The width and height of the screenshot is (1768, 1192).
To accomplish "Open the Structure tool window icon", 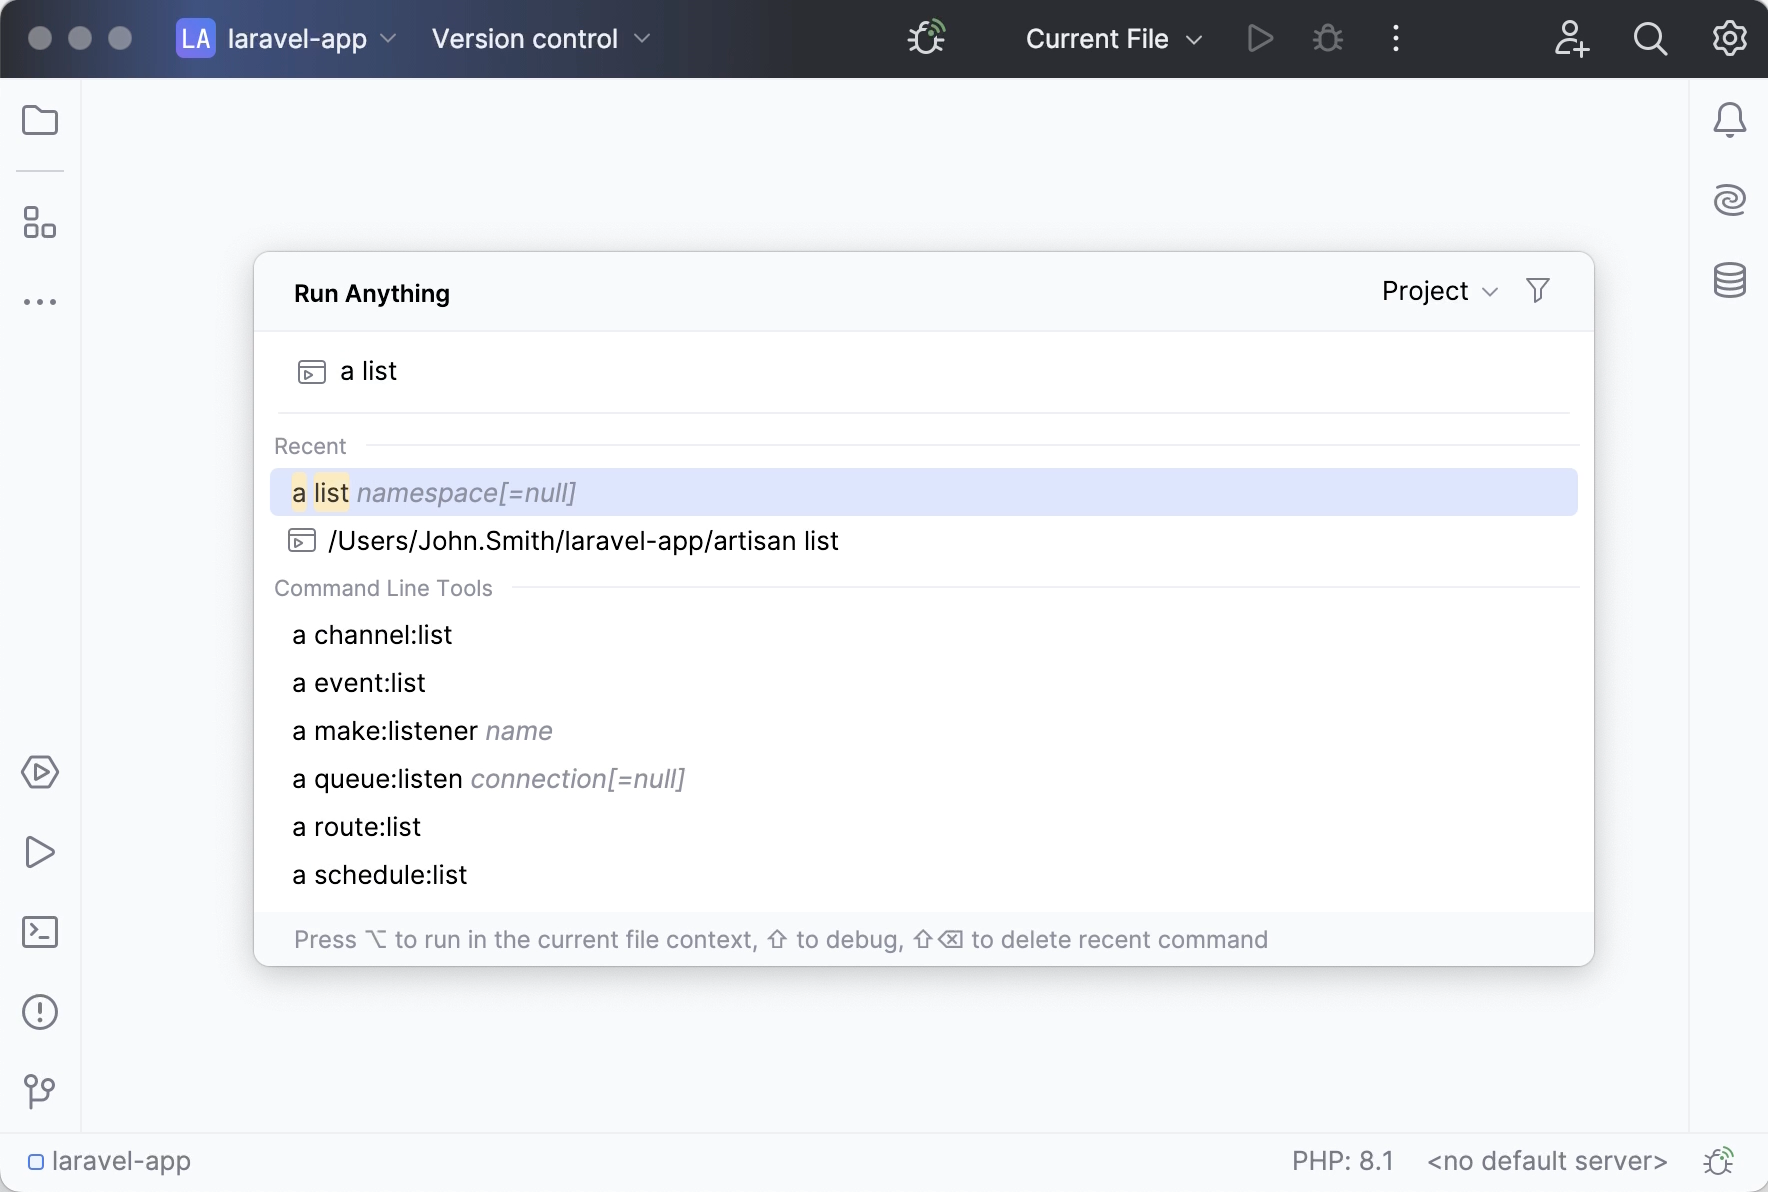I will [x=40, y=222].
